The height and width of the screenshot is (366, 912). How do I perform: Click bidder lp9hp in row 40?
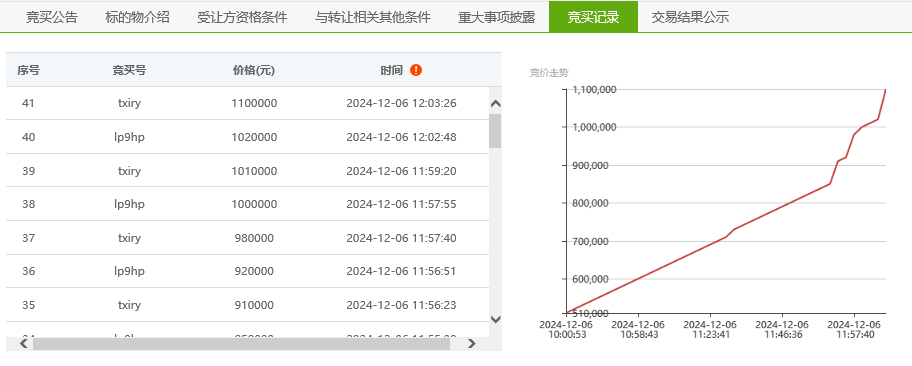(x=129, y=137)
